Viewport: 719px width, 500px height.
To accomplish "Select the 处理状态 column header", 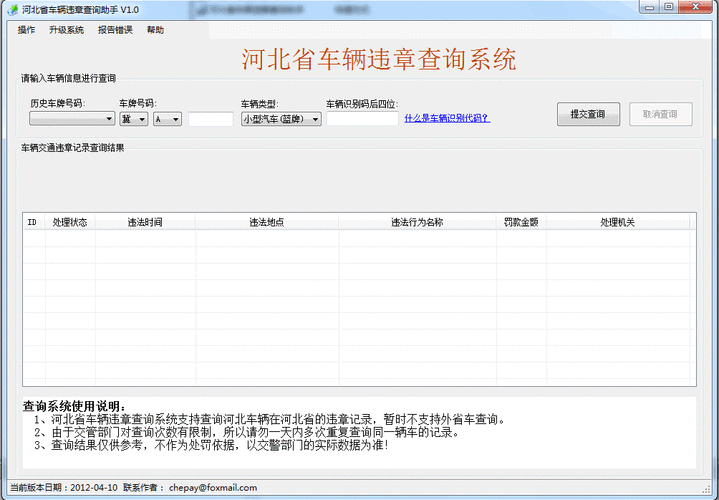I will point(70,222).
